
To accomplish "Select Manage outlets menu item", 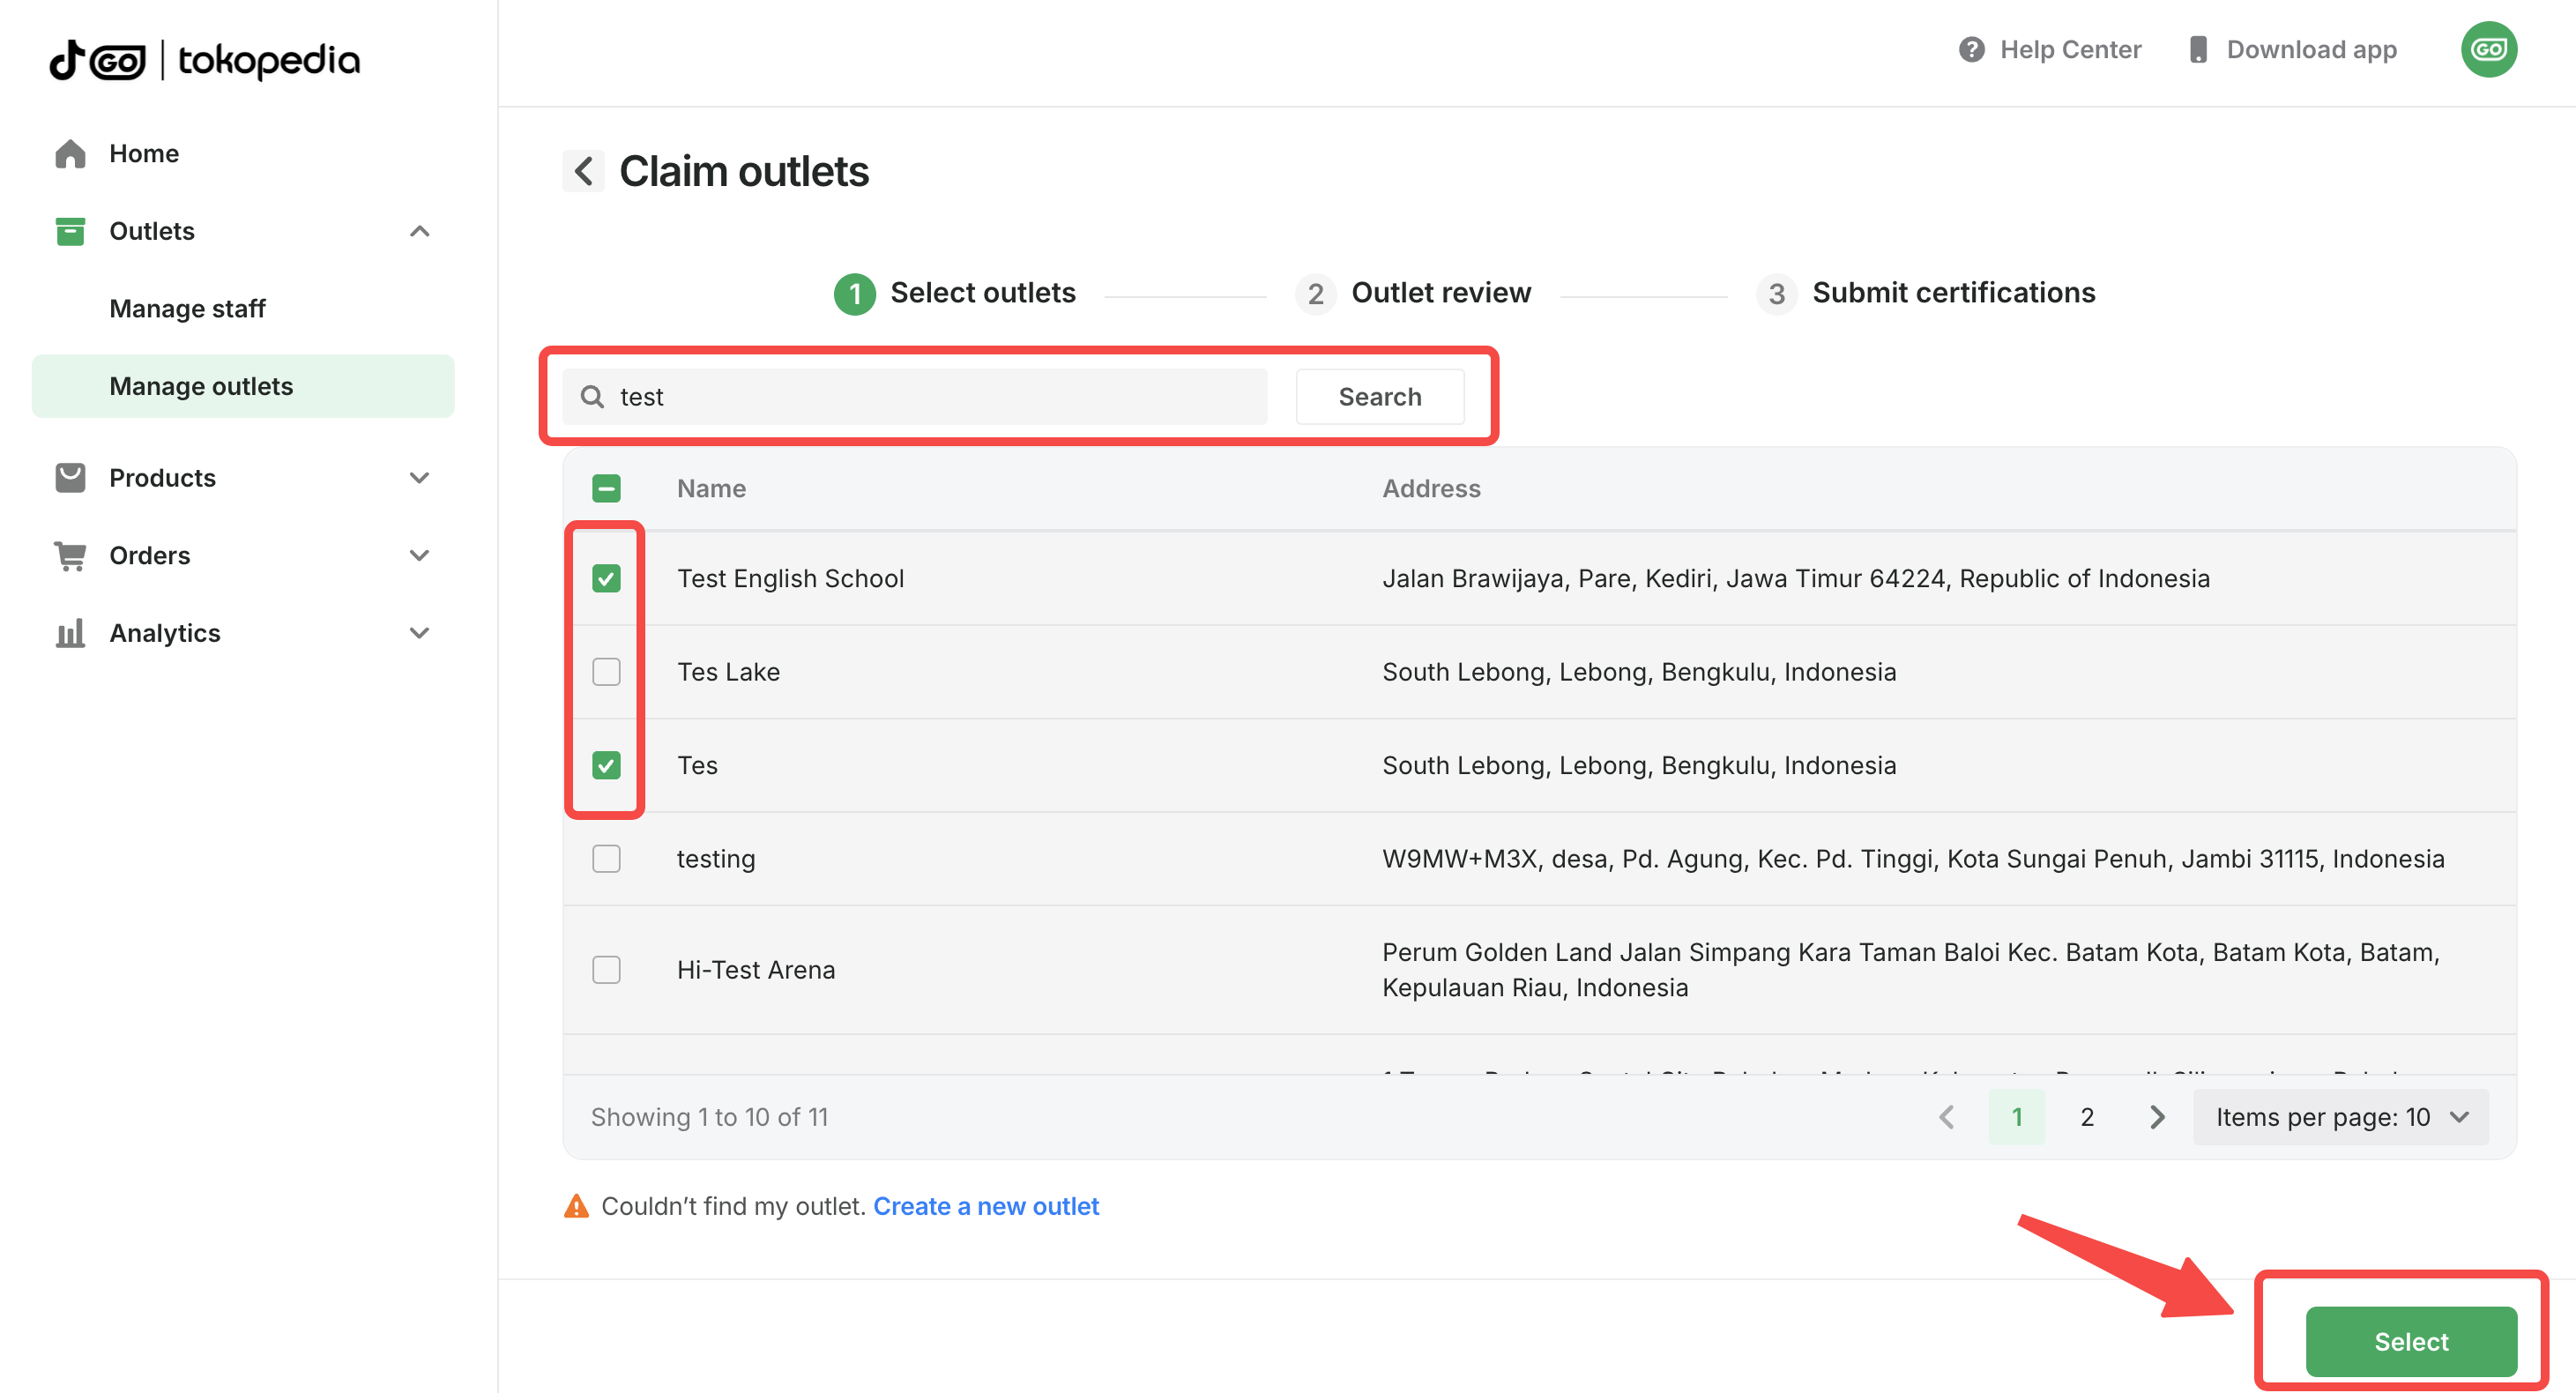I will [x=201, y=386].
